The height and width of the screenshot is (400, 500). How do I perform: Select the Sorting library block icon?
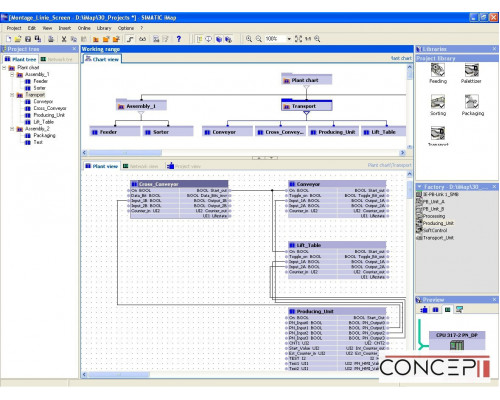point(438,102)
